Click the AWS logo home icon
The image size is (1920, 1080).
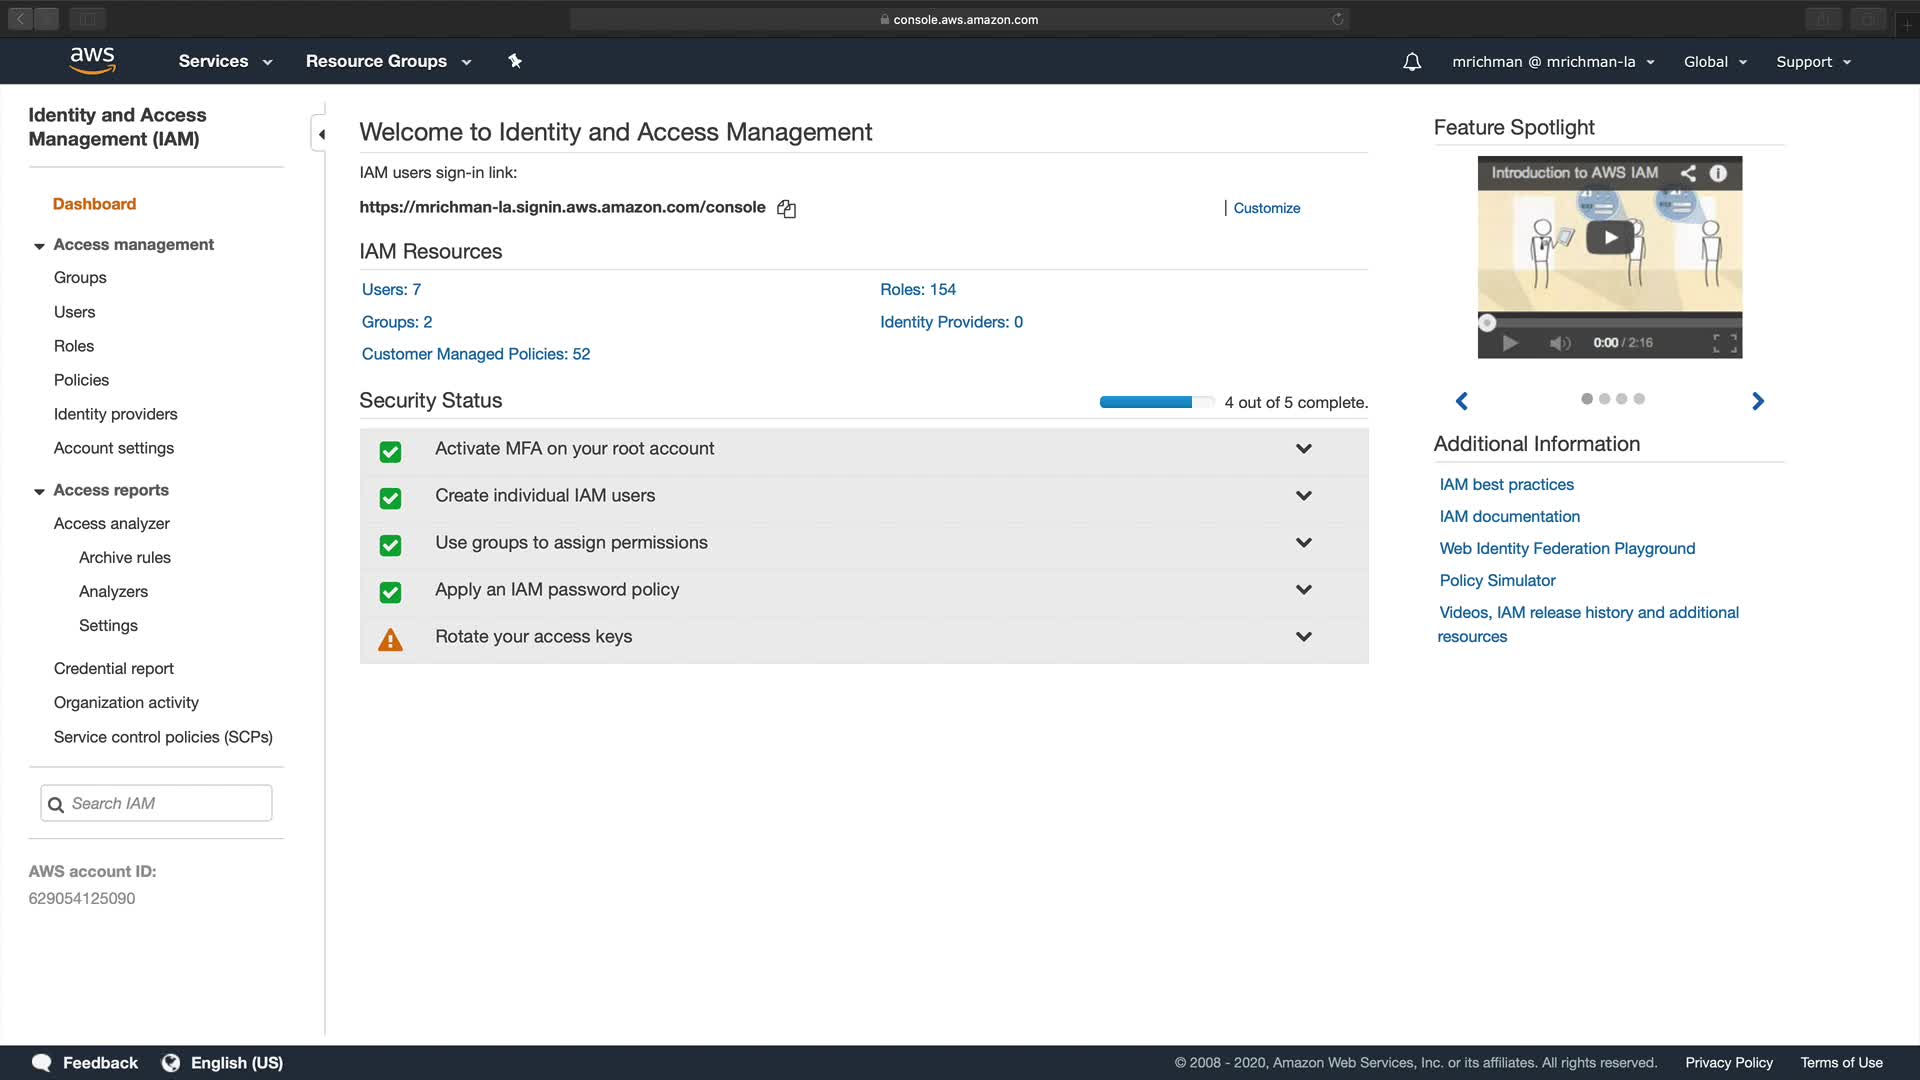pyautogui.click(x=93, y=61)
